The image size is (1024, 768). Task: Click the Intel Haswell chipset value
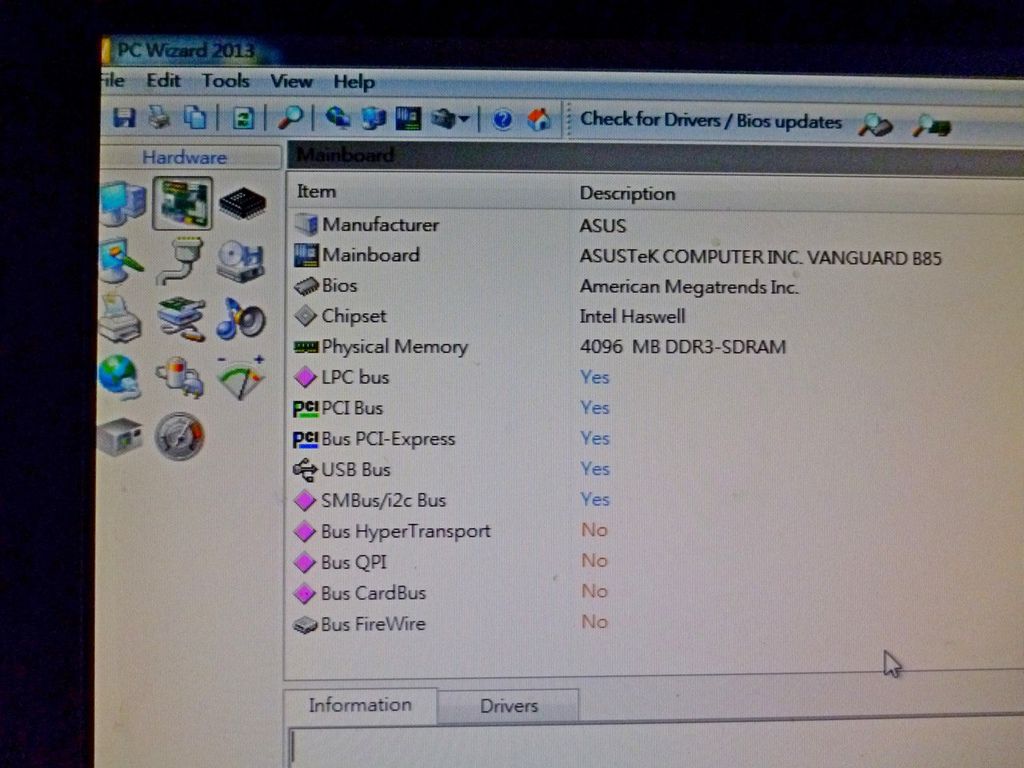(633, 317)
